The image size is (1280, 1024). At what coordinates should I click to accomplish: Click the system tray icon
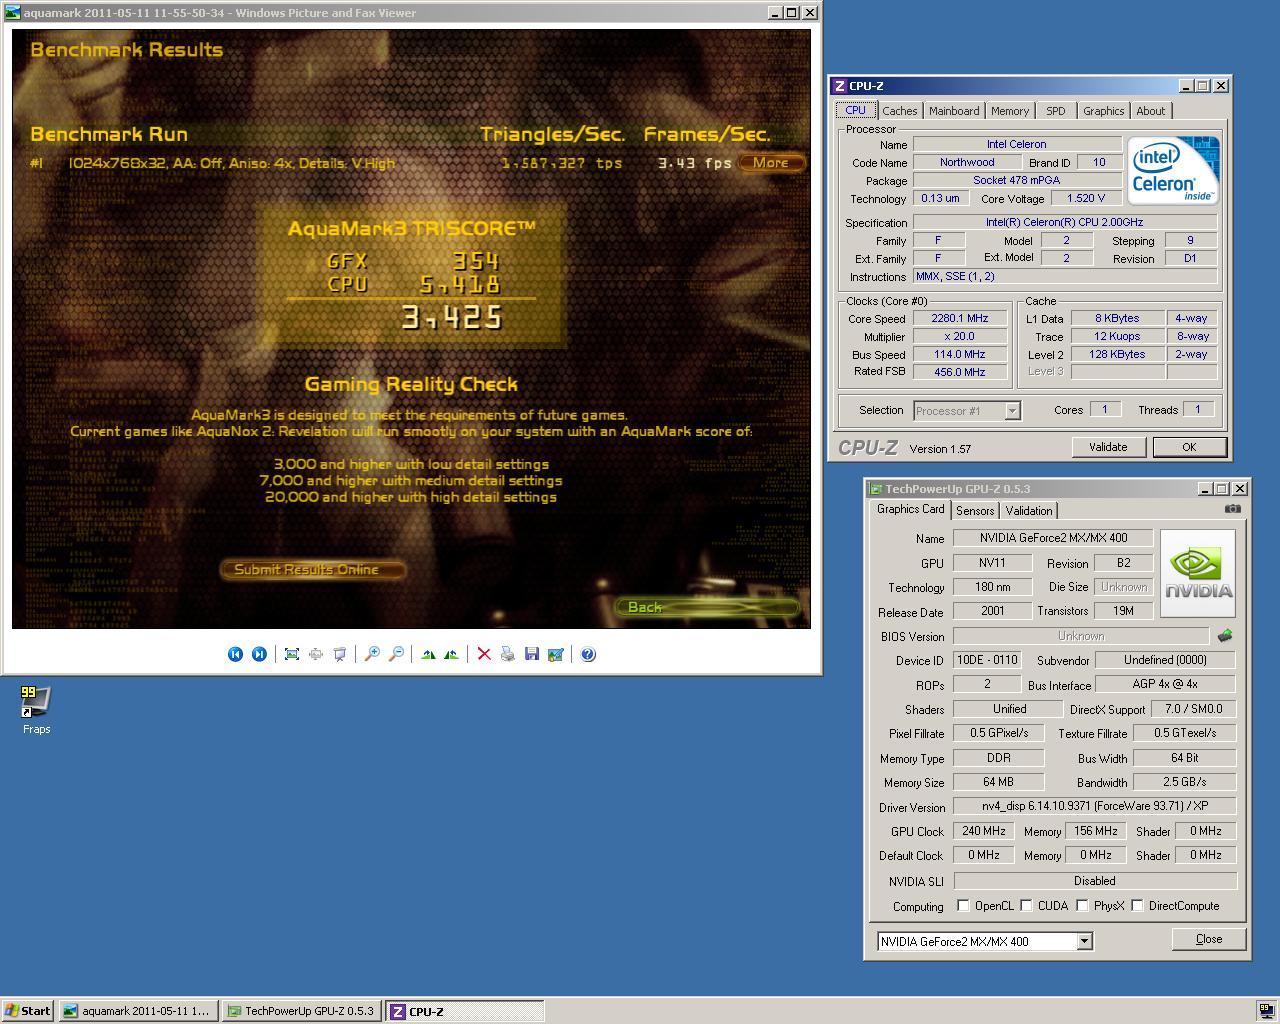pos(1266,1011)
